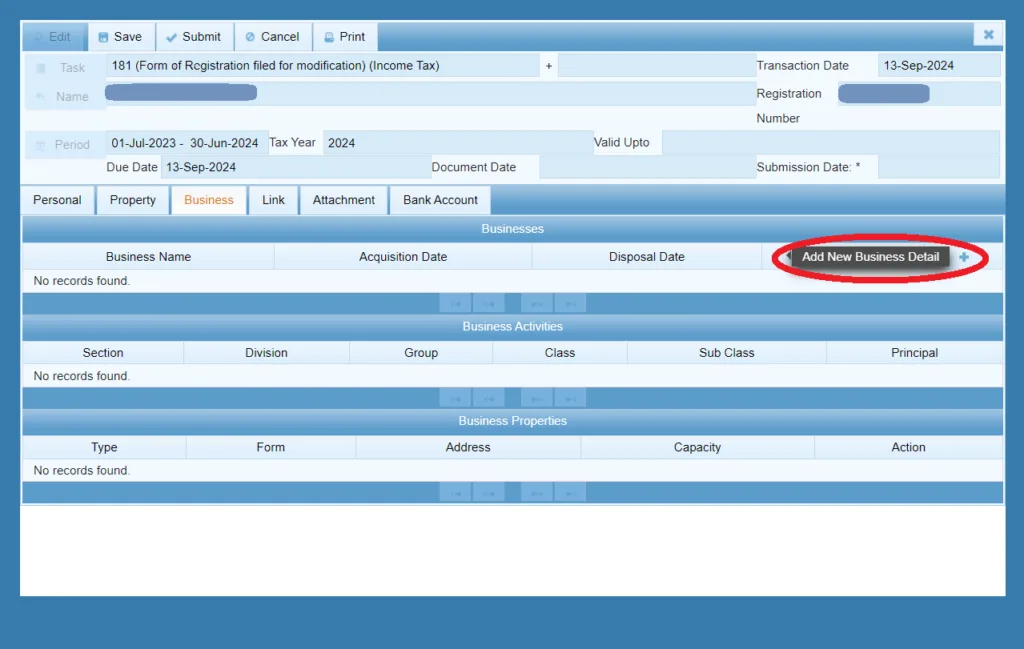This screenshot has width=1024, height=649.
Task: Click the Add New Business Detail button
Action: click(868, 256)
